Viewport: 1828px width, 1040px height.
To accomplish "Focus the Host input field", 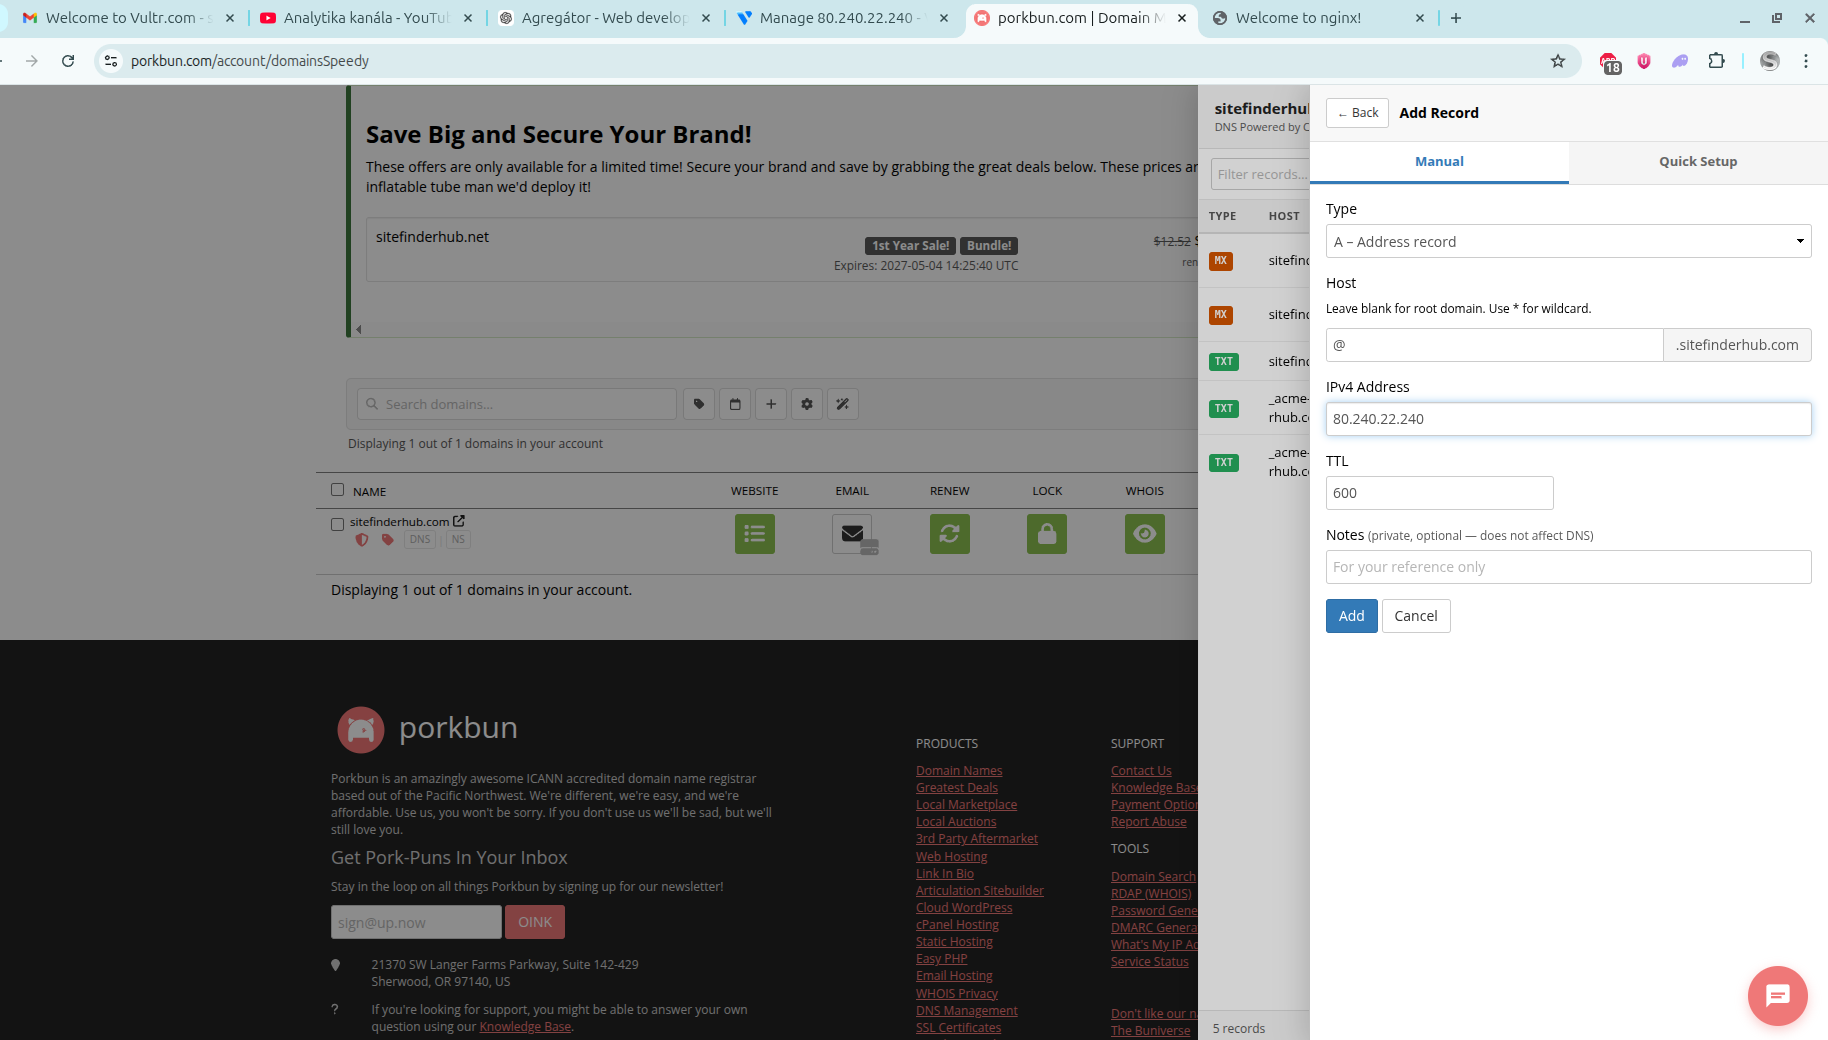I will [x=1494, y=345].
